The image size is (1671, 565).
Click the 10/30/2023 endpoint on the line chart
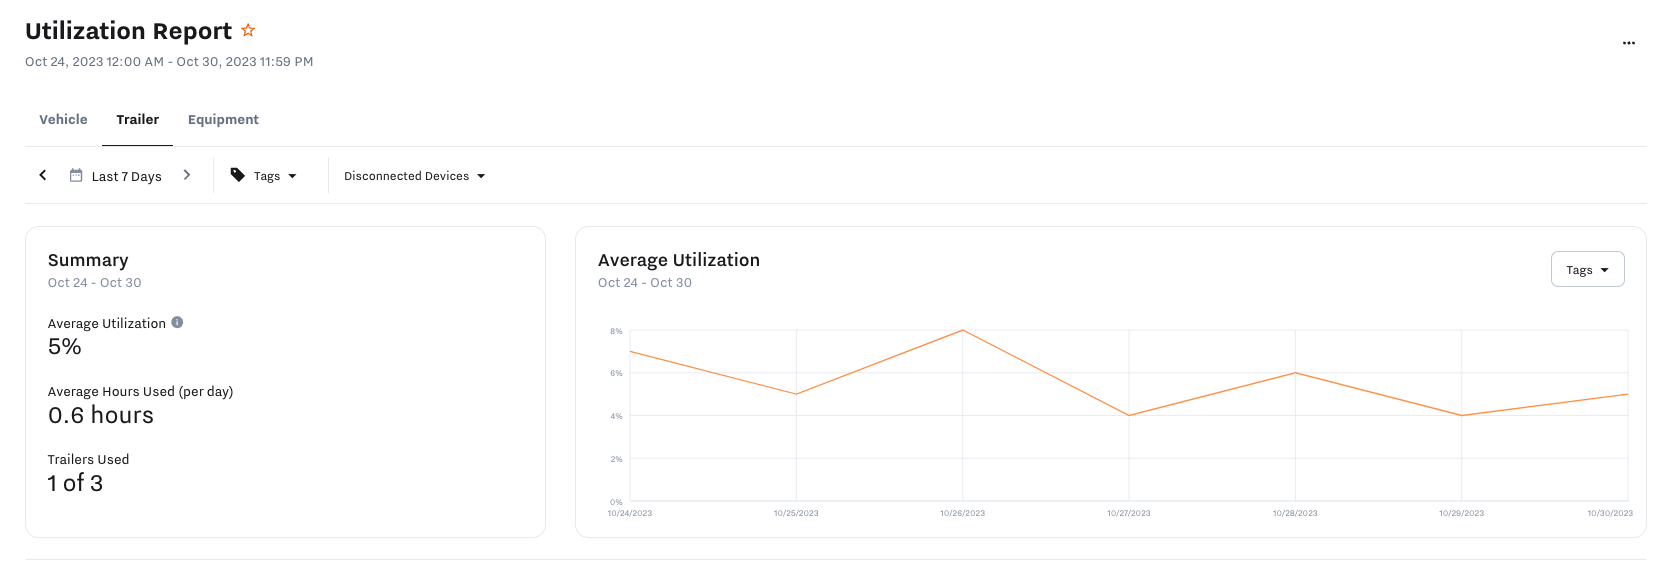[1627, 394]
